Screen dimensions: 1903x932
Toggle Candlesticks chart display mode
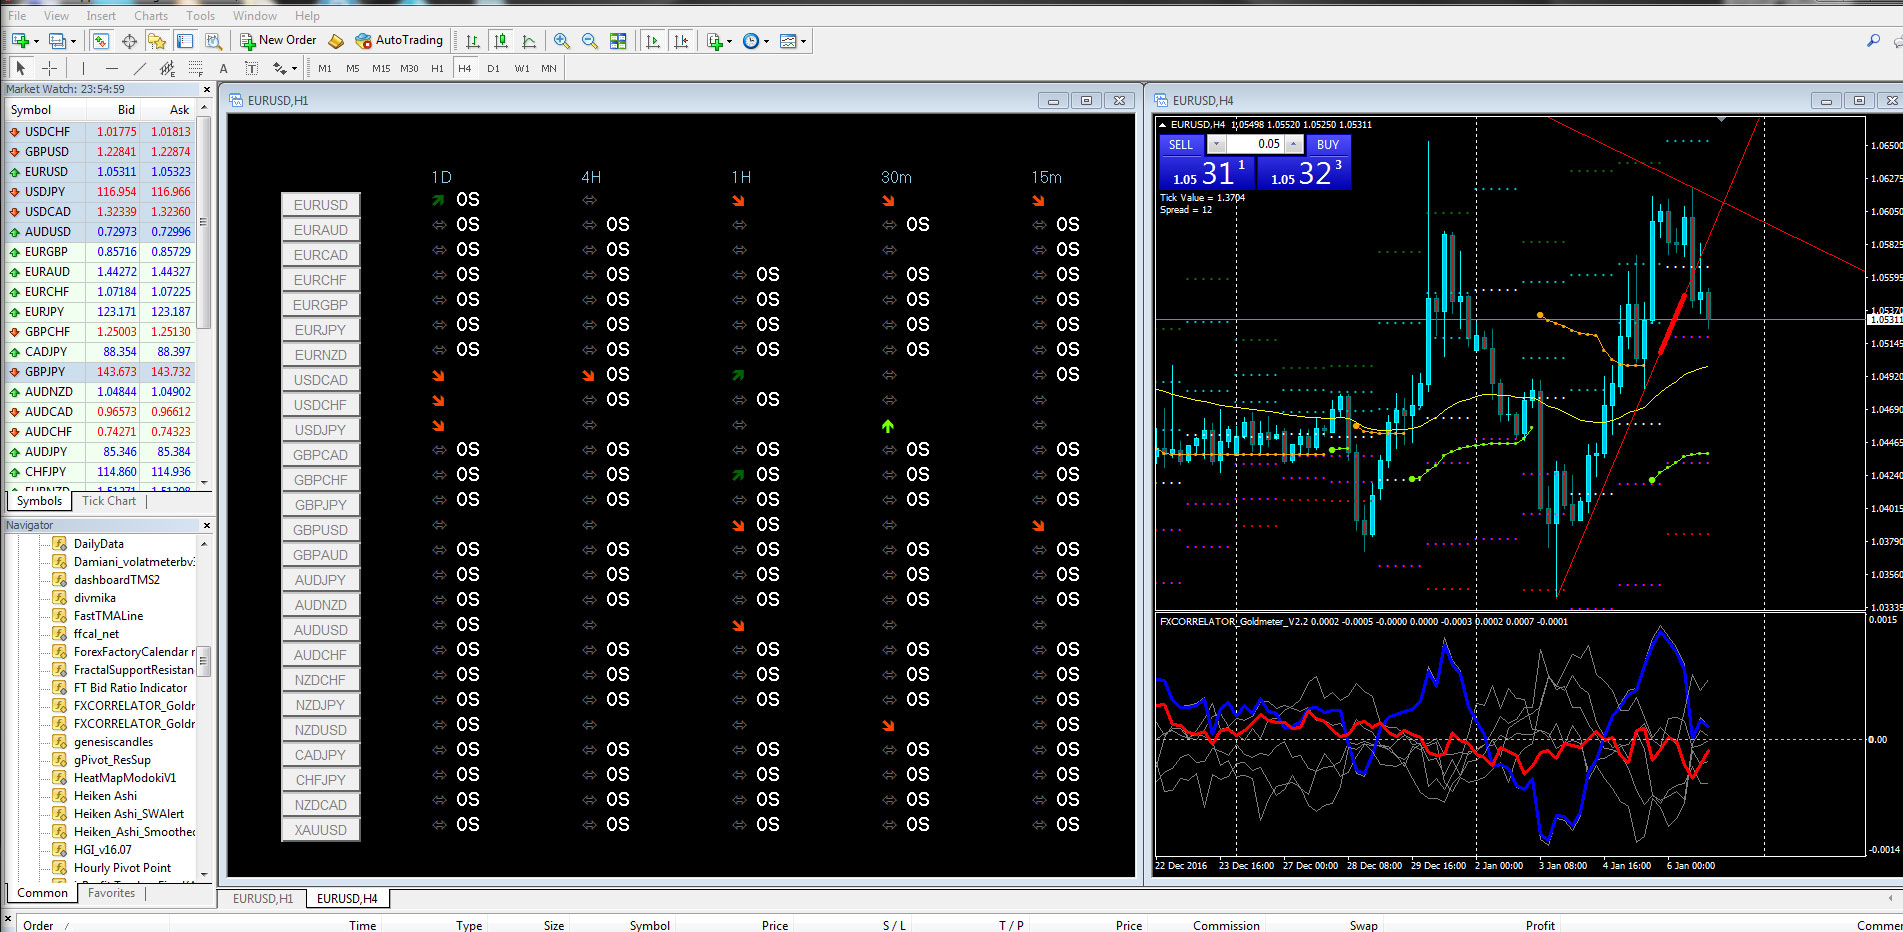(x=501, y=41)
